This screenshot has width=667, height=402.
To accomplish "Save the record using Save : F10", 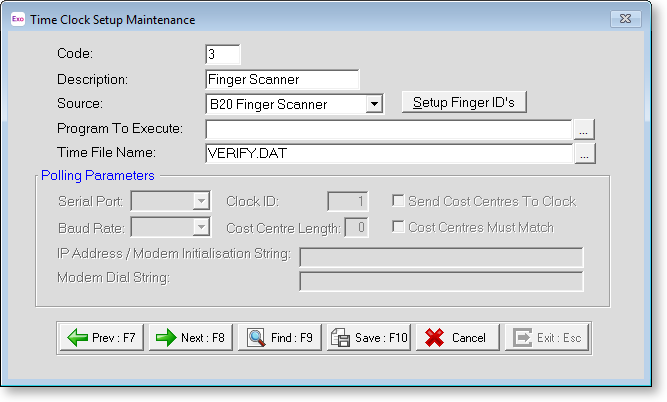I will (369, 338).
